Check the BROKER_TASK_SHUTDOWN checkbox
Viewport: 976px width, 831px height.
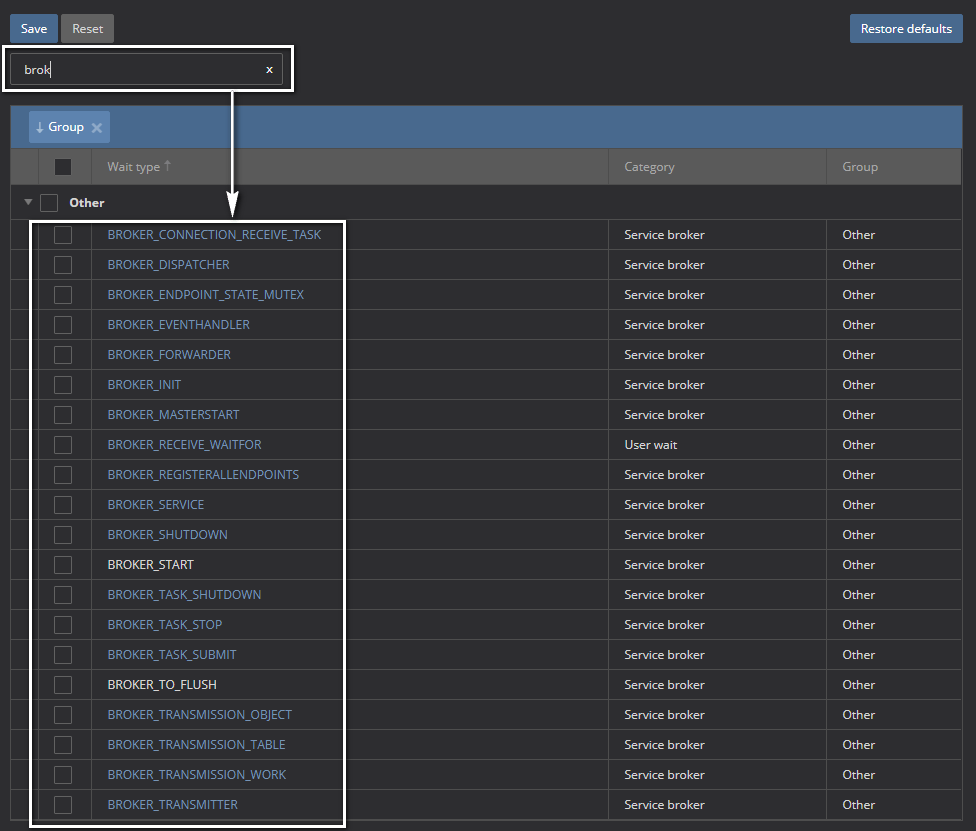63,594
